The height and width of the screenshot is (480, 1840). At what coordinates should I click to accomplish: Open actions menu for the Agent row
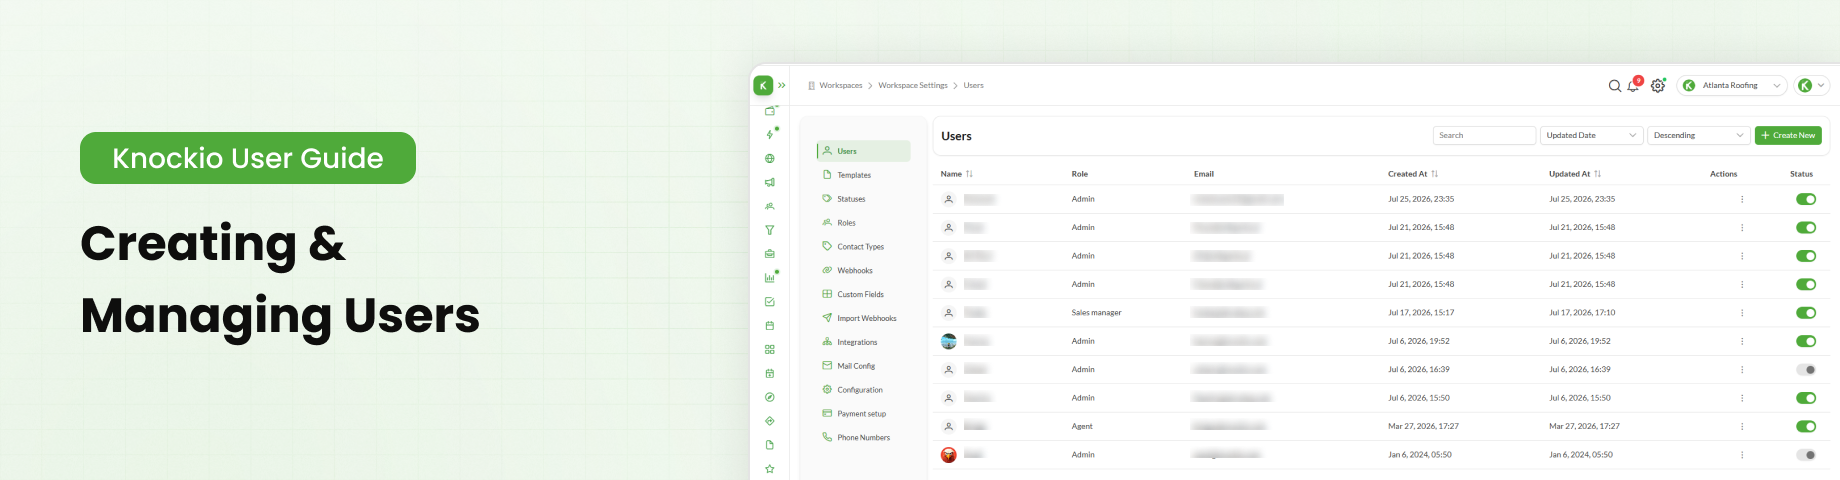(x=1742, y=427)
